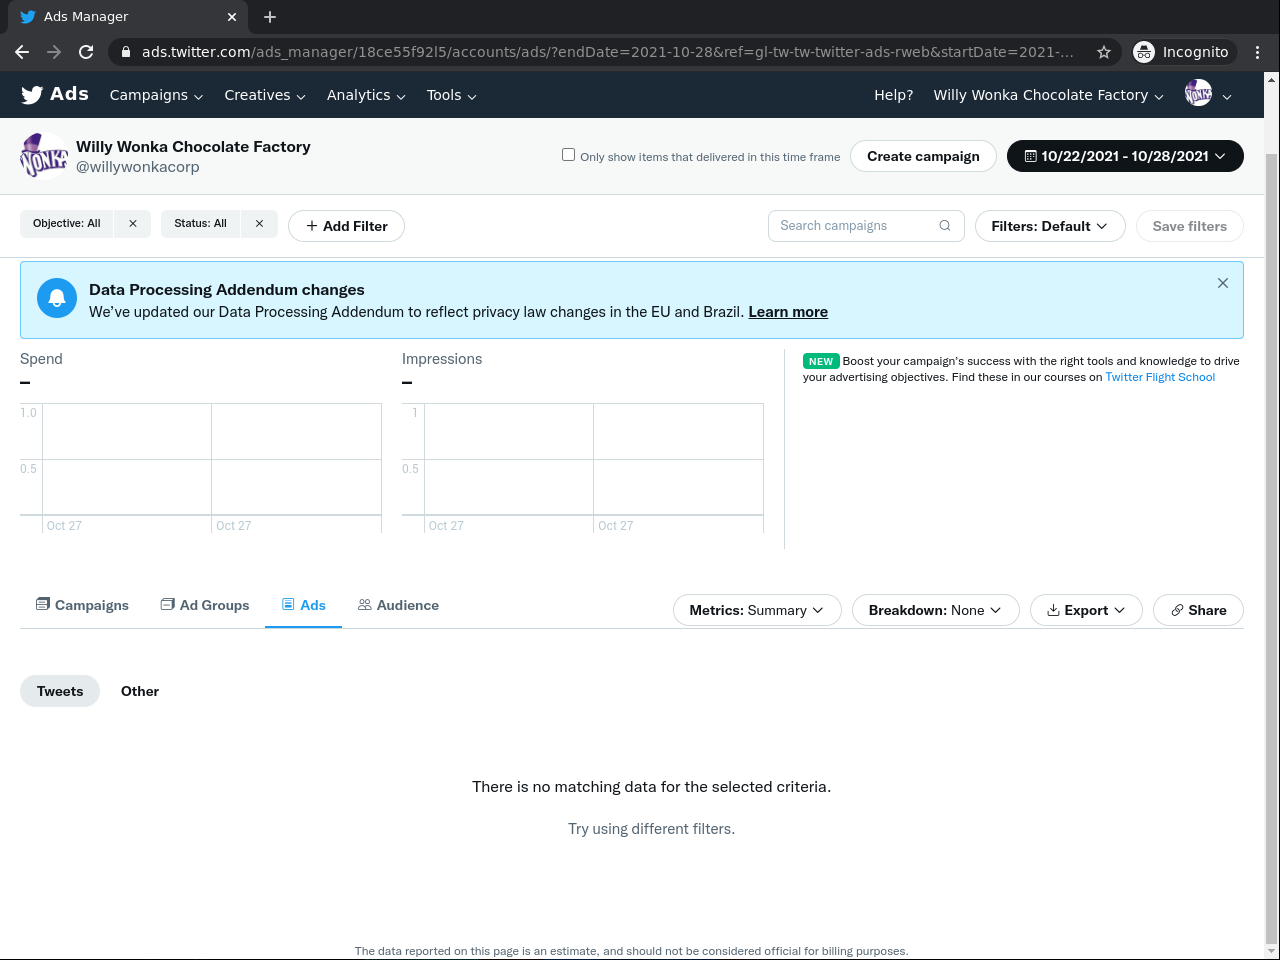Open the Twitter Flight School link

click(x=1160, y=377)
